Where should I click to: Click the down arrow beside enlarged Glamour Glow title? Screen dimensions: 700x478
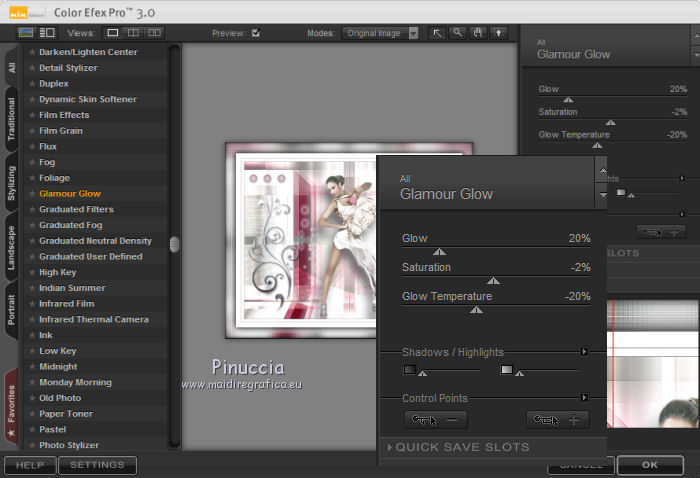[603, 195]
